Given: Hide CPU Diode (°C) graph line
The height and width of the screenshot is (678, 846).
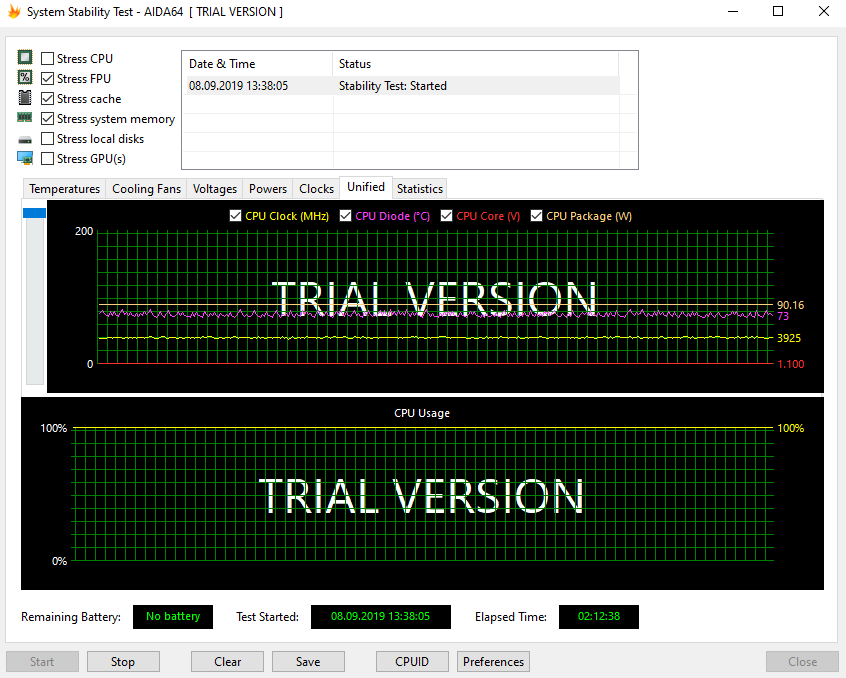Looking at the screenshot, I should point(345,216).
